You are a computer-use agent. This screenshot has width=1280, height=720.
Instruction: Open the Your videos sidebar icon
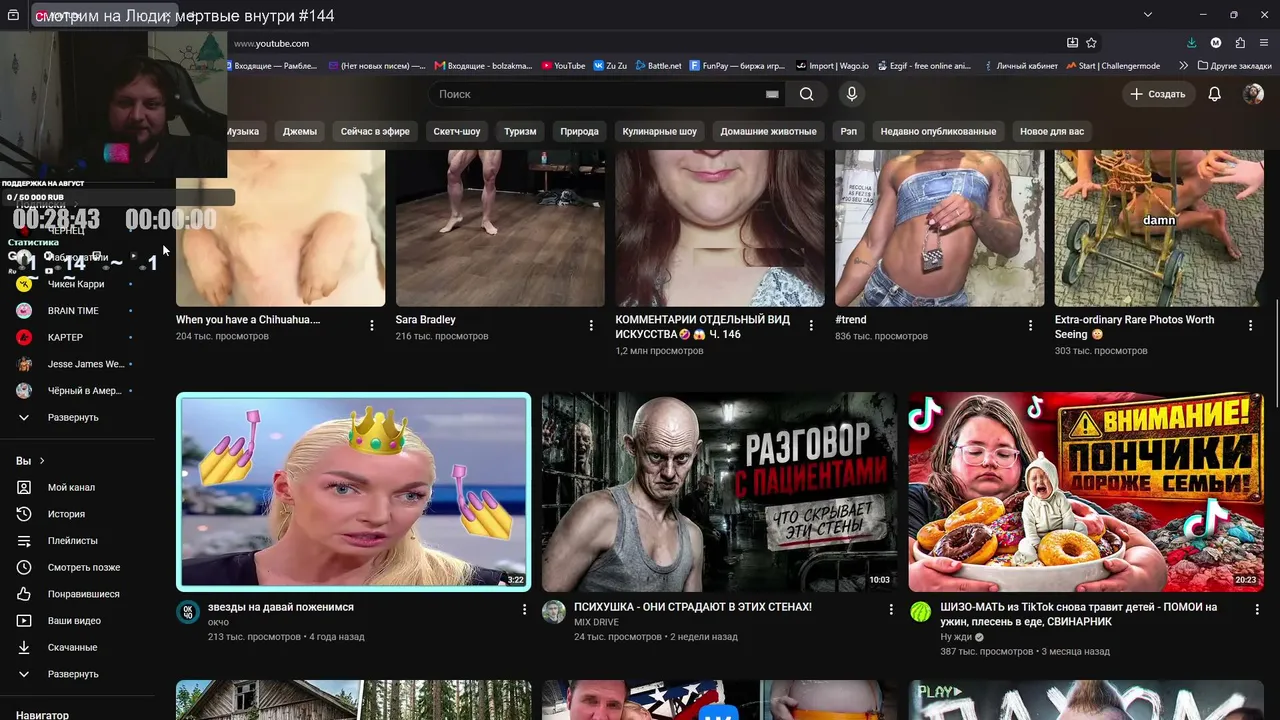pyautogui.click(x=24, y=621)
